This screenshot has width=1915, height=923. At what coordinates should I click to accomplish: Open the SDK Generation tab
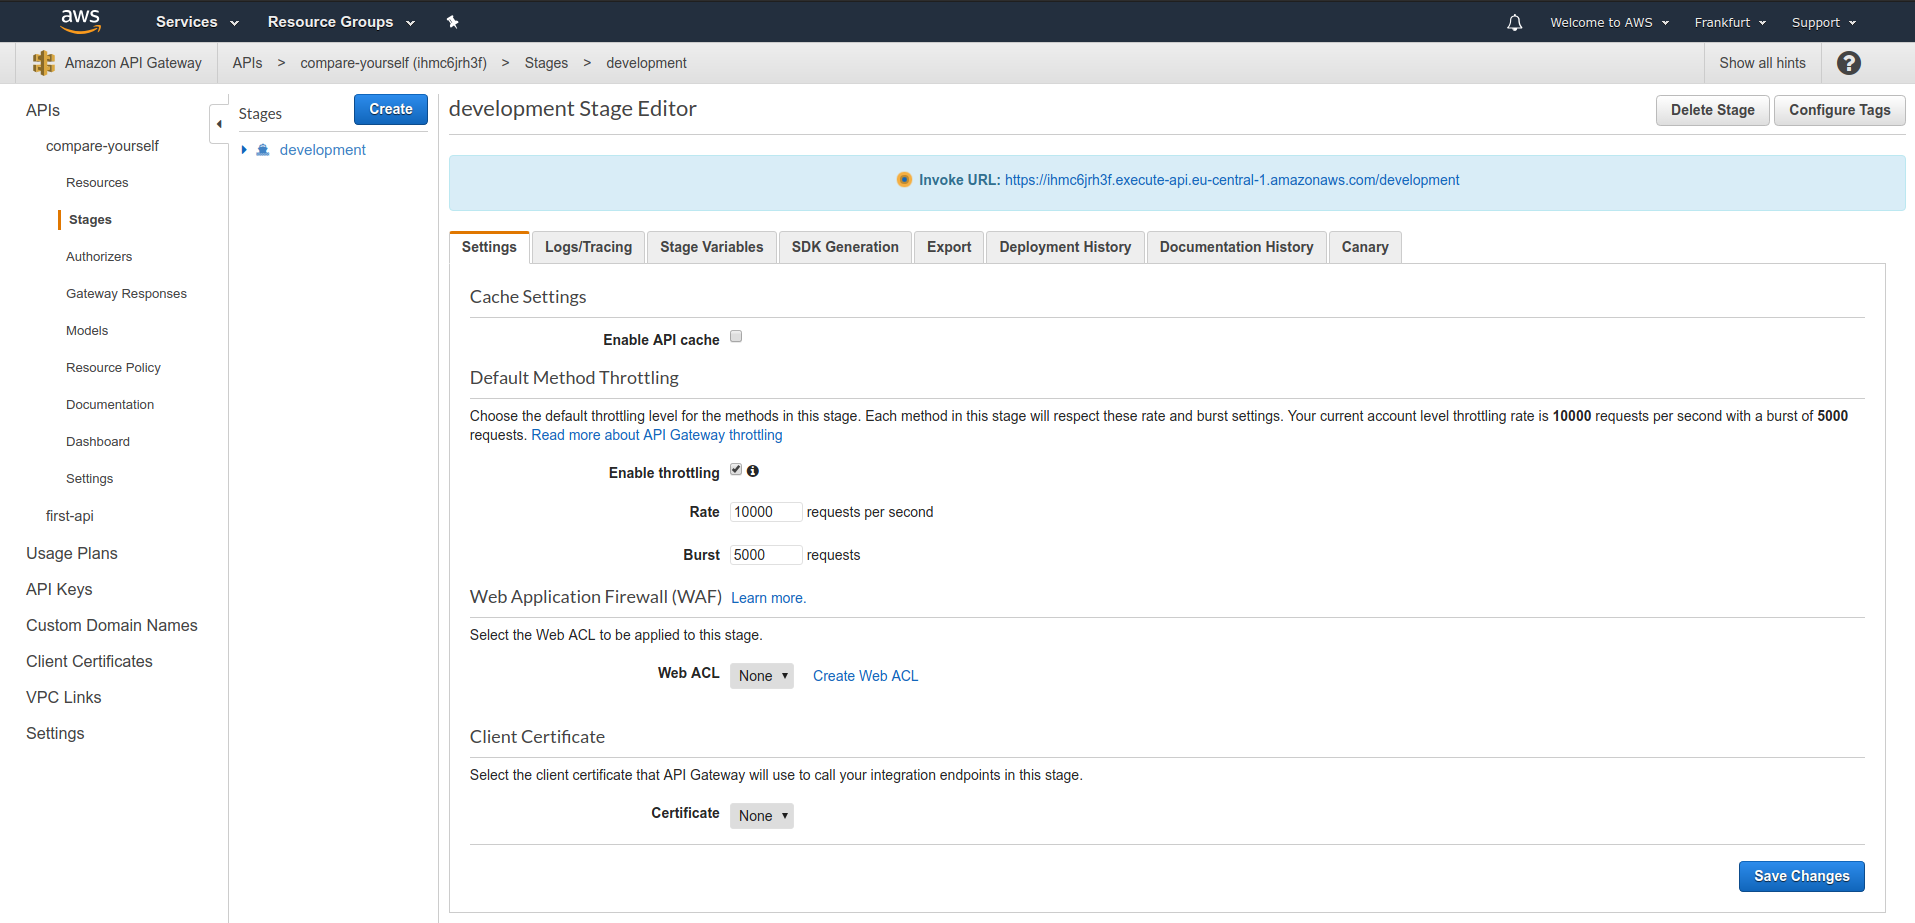pos(845,247)
